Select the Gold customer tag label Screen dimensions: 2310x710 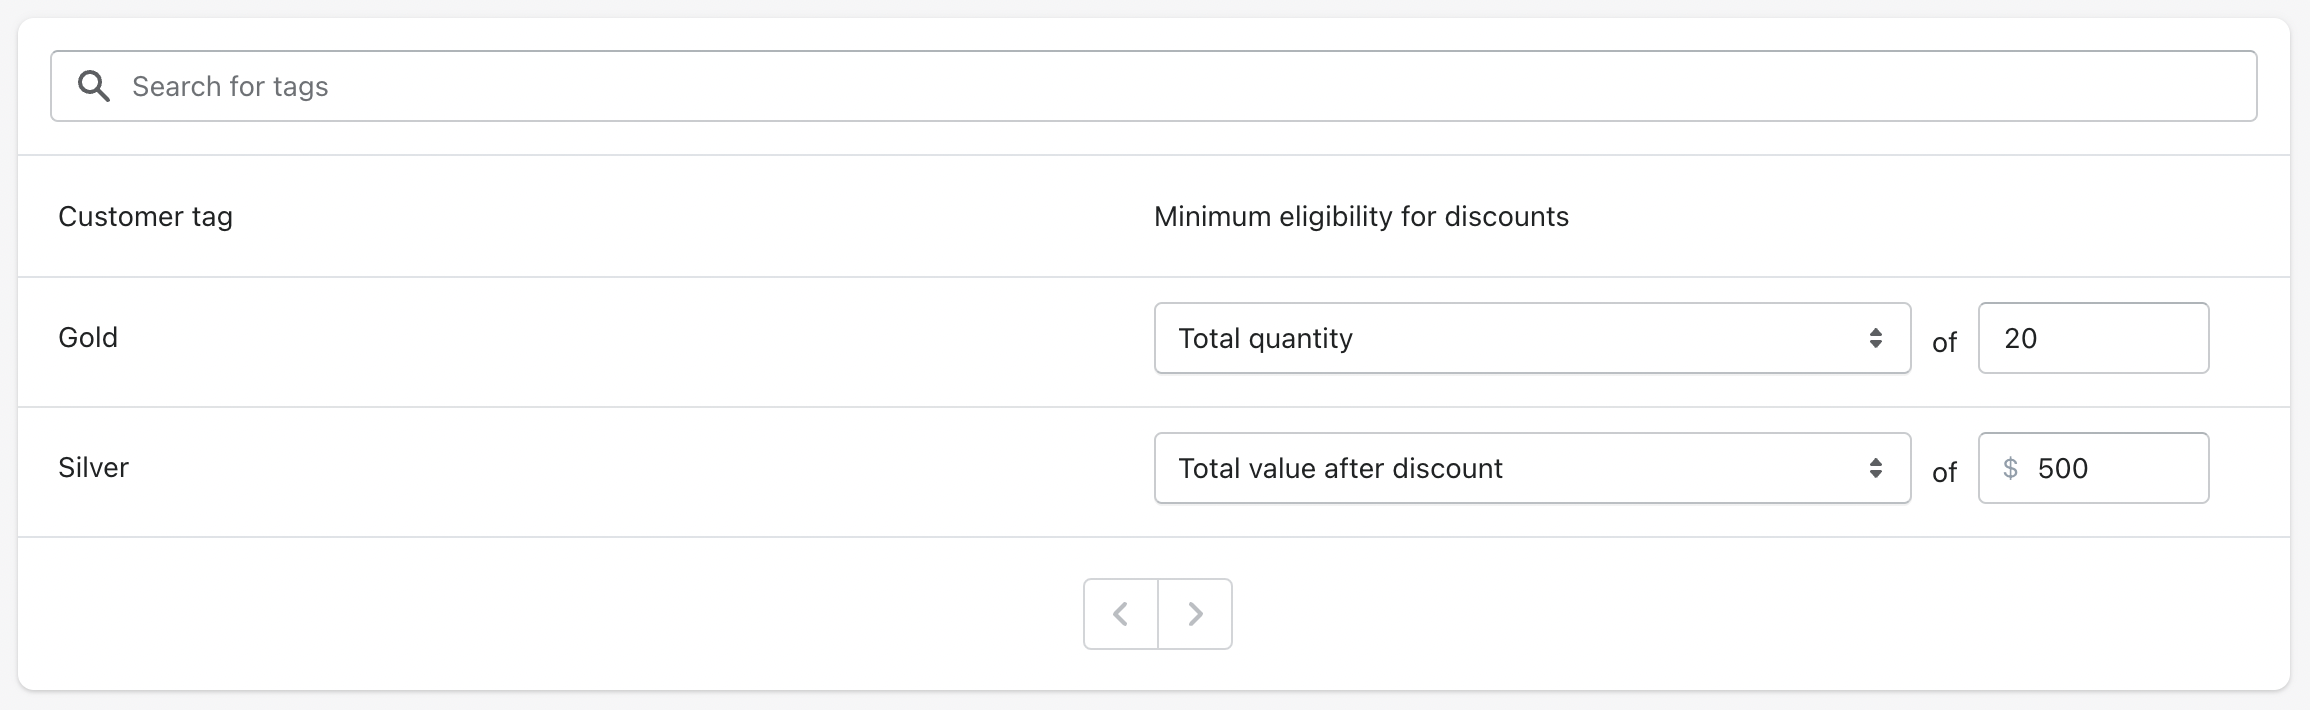pyautogui.click(x=88, y=337)
